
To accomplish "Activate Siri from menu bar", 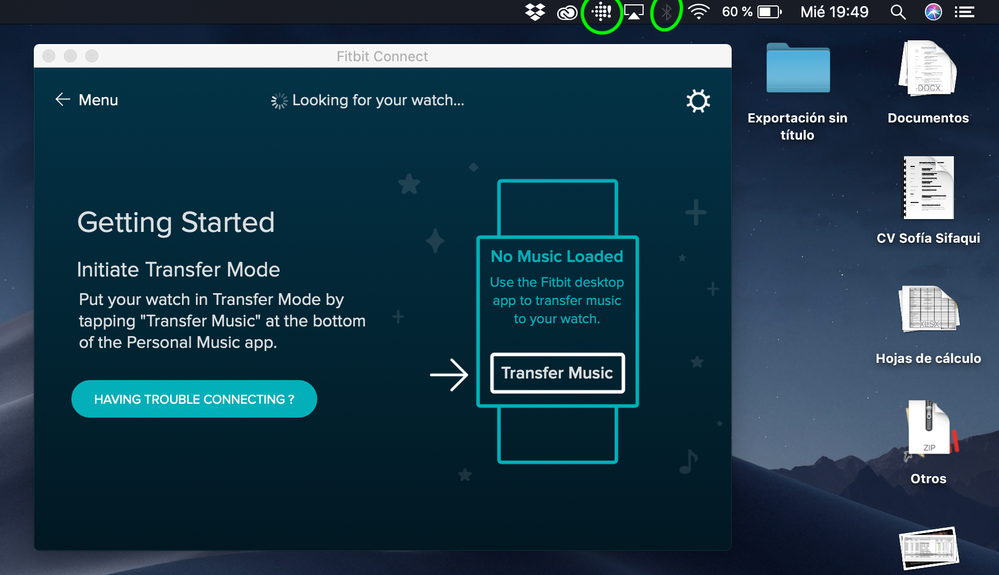I will click(933, 11).
